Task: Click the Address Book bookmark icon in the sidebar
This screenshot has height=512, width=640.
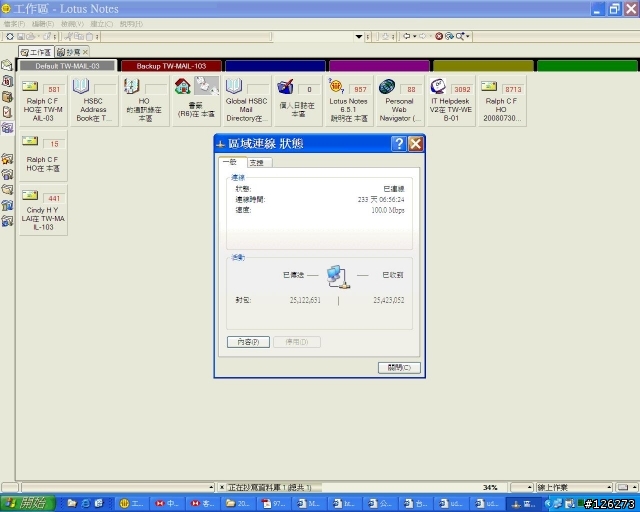Action: coord(7,96)
